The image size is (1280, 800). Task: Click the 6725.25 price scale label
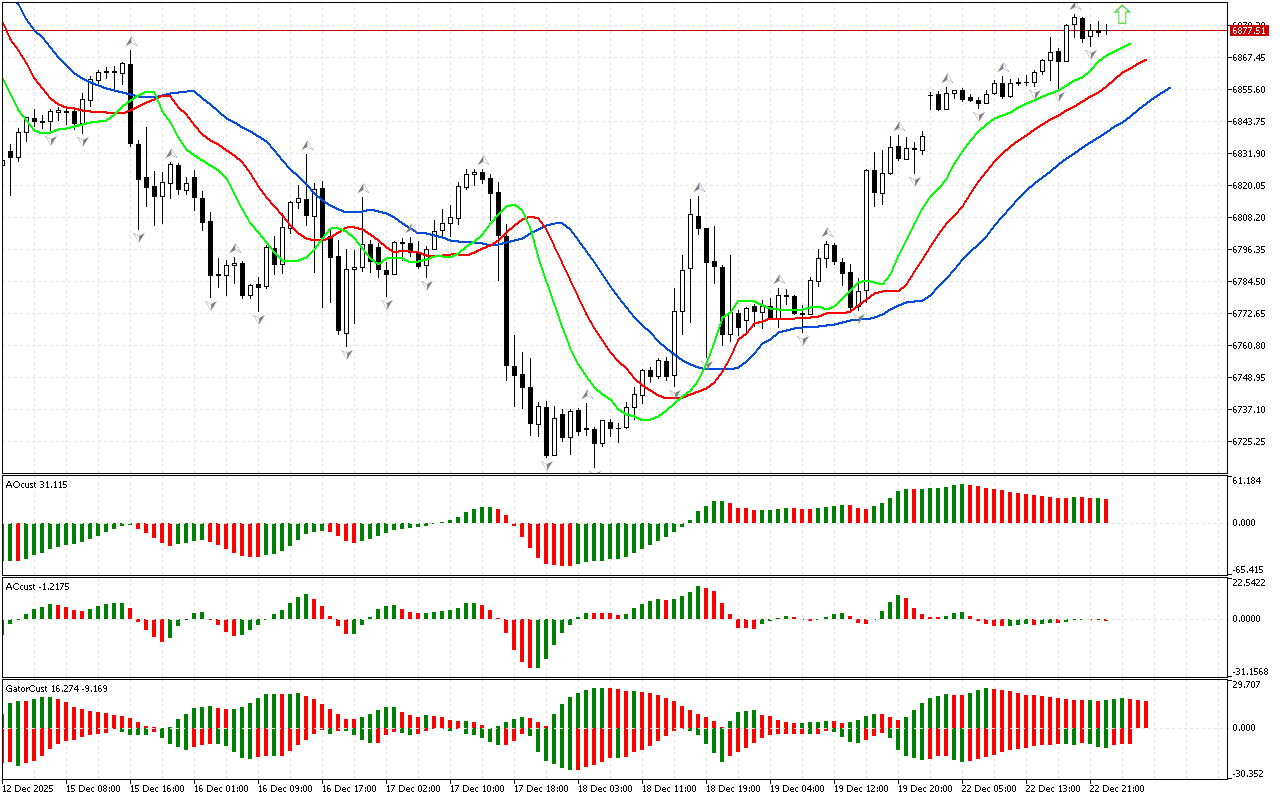point(1250,442)
